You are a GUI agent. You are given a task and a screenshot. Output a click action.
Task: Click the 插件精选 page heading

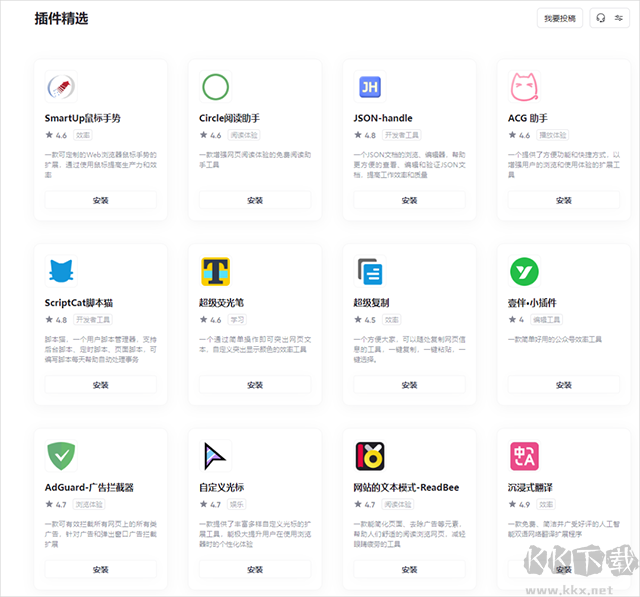coord(61,18)
